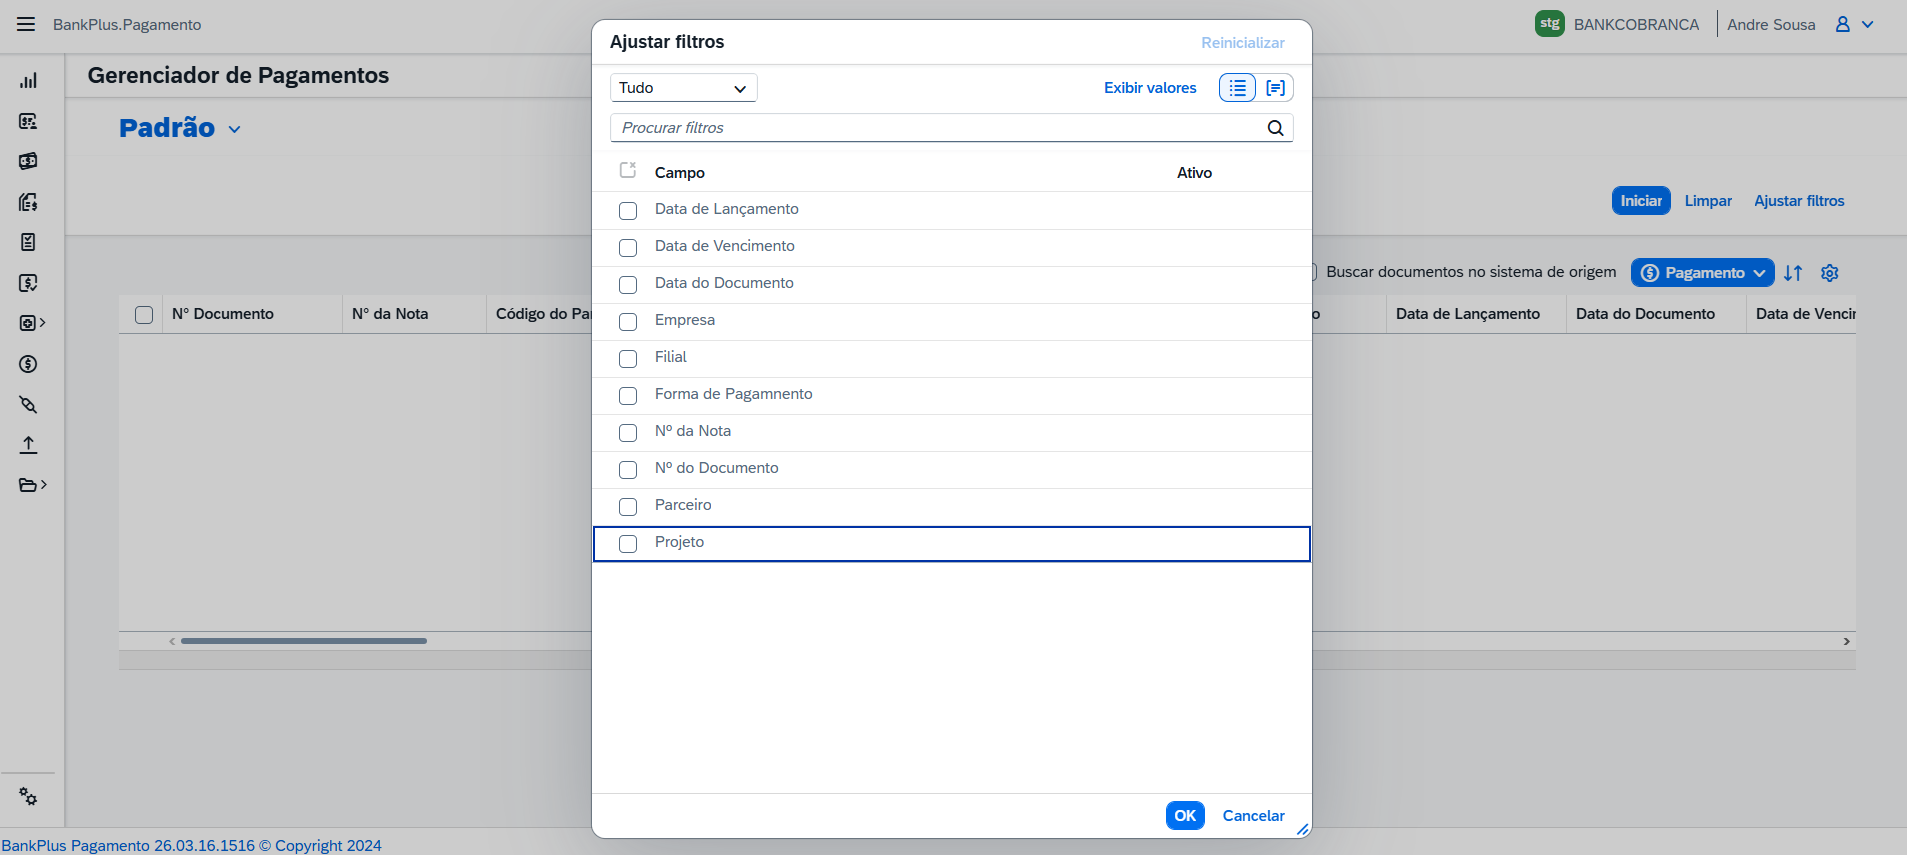Click the Exibir valores link
The width and height of the screenshot is (1907, 855).
tap(1150, 88)
